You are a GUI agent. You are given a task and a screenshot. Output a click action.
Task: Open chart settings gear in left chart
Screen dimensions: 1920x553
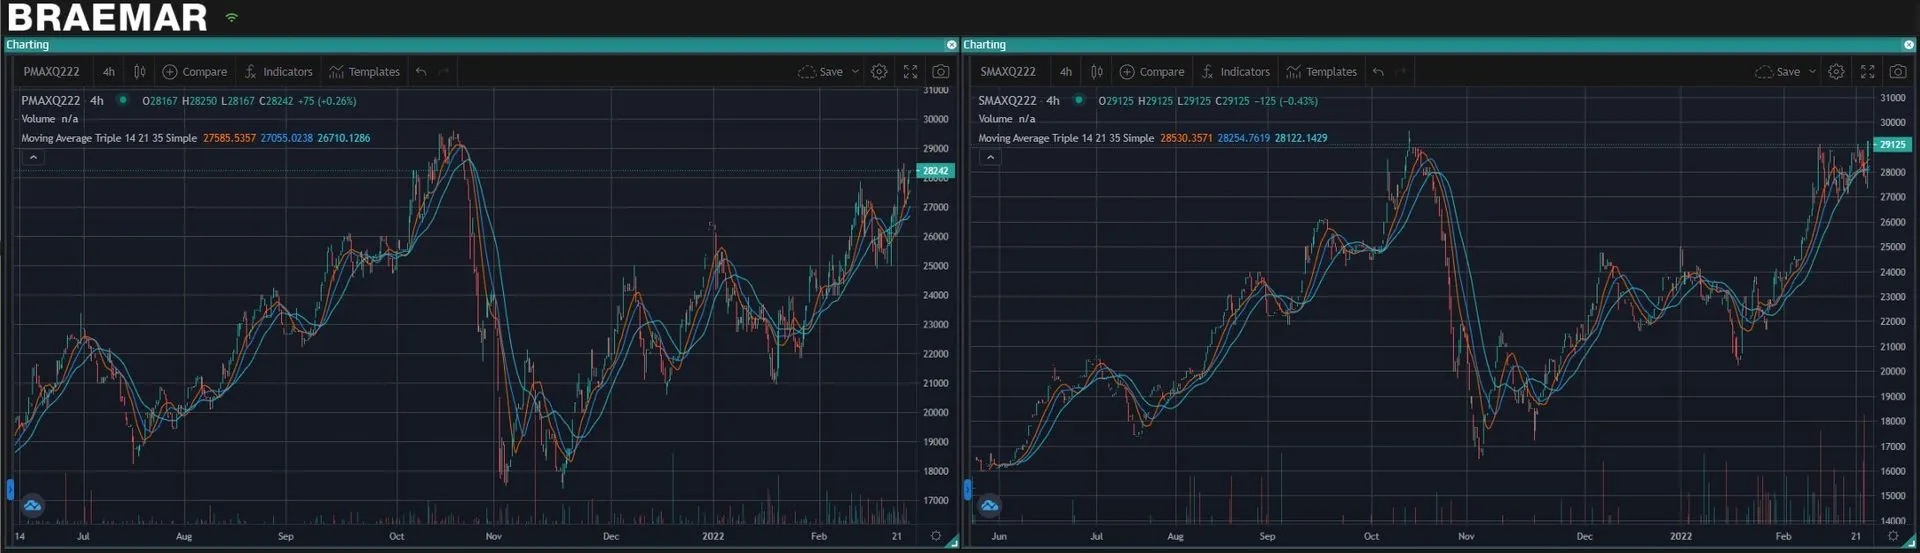coord(879,72)
